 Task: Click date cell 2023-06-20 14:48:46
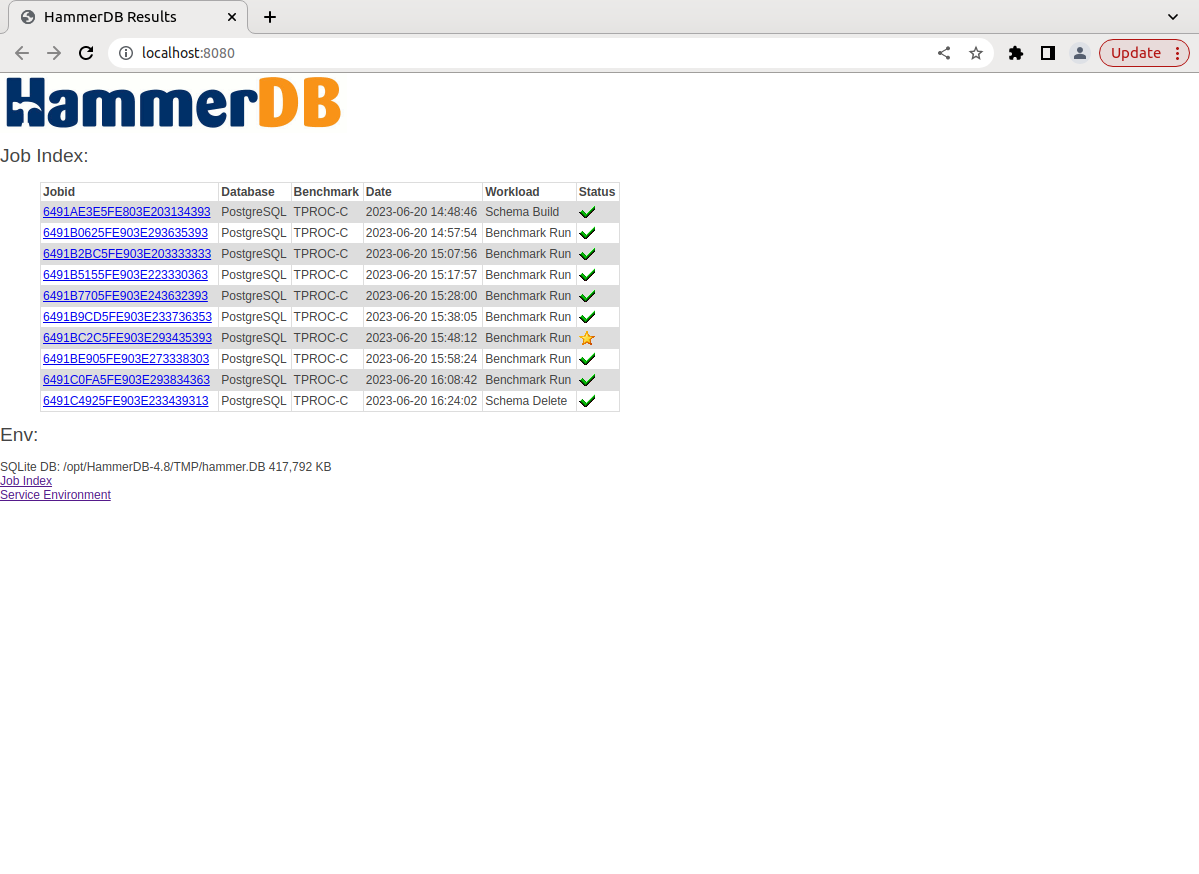[x=421, y=212]
